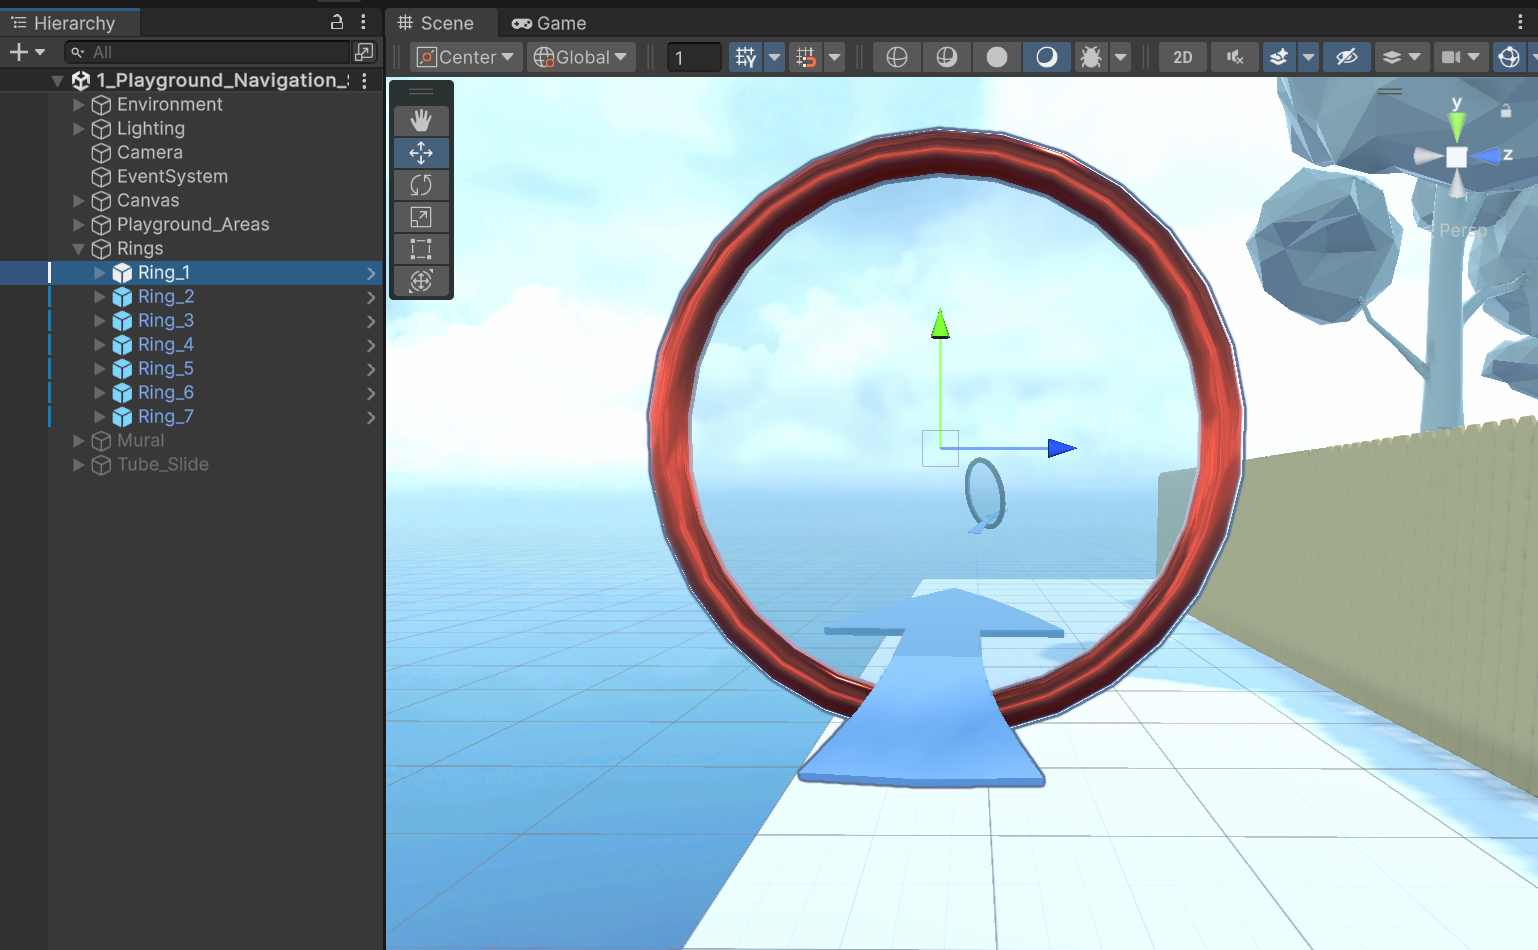
Task: Switch to the Game tab
Action: (549, 23)
